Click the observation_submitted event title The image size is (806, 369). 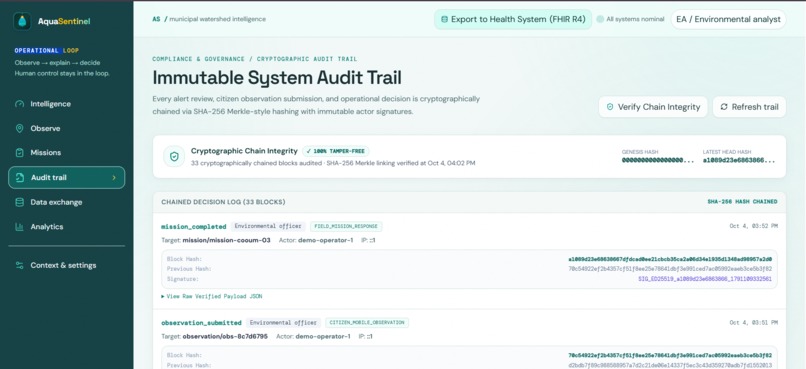tap(201, 323)
